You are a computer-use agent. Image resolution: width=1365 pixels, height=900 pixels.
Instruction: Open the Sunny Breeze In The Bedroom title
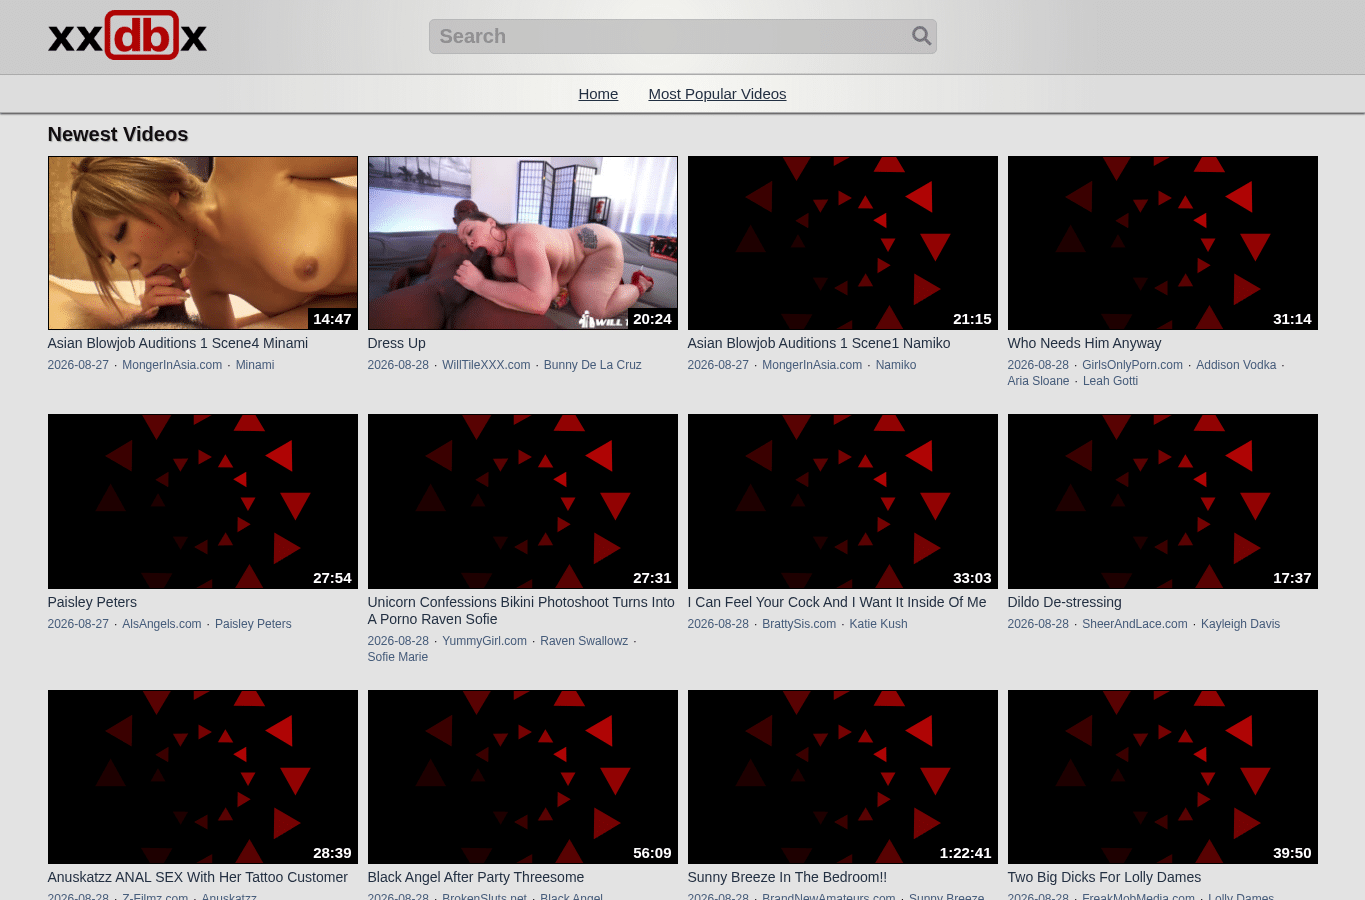click(787, 877)
